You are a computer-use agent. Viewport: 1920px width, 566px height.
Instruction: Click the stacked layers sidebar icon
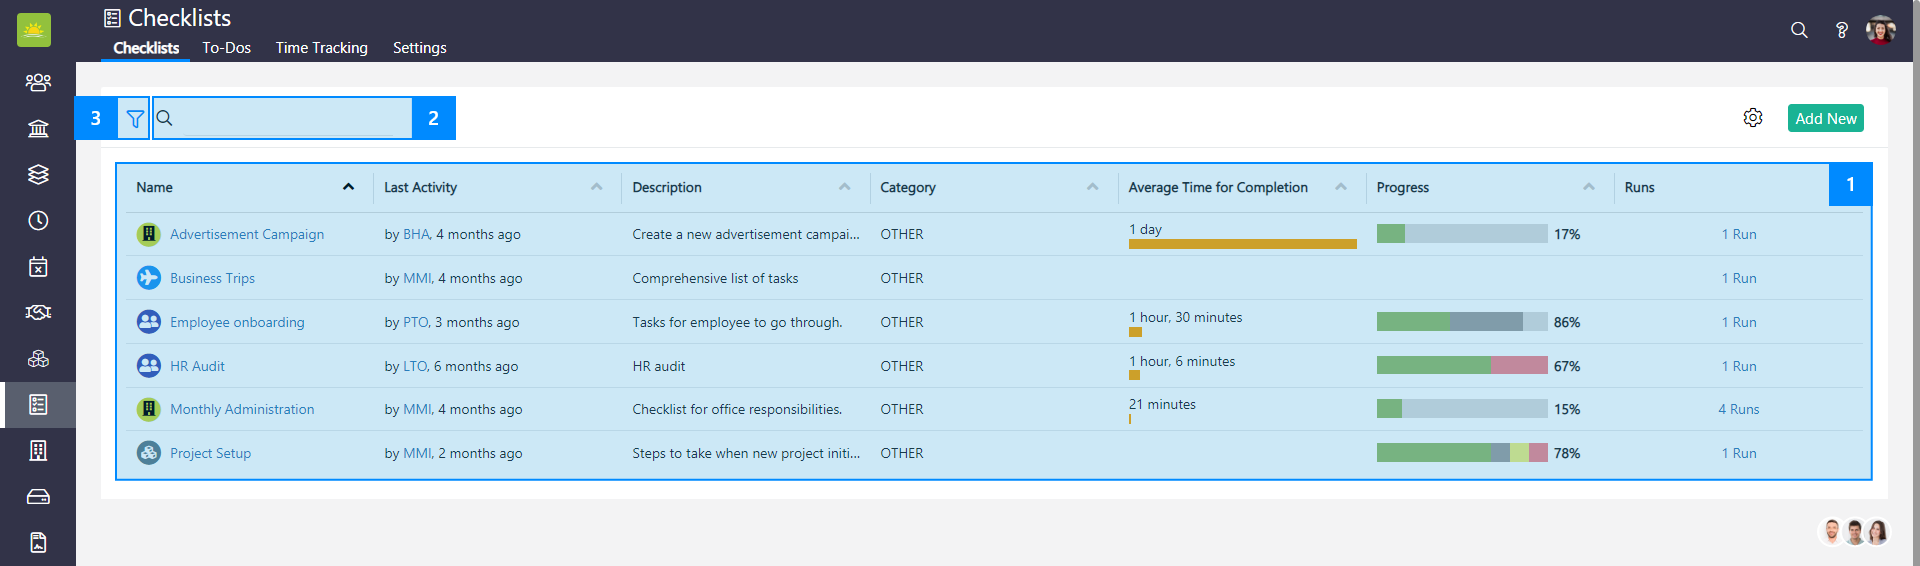[x=38, y=174]
